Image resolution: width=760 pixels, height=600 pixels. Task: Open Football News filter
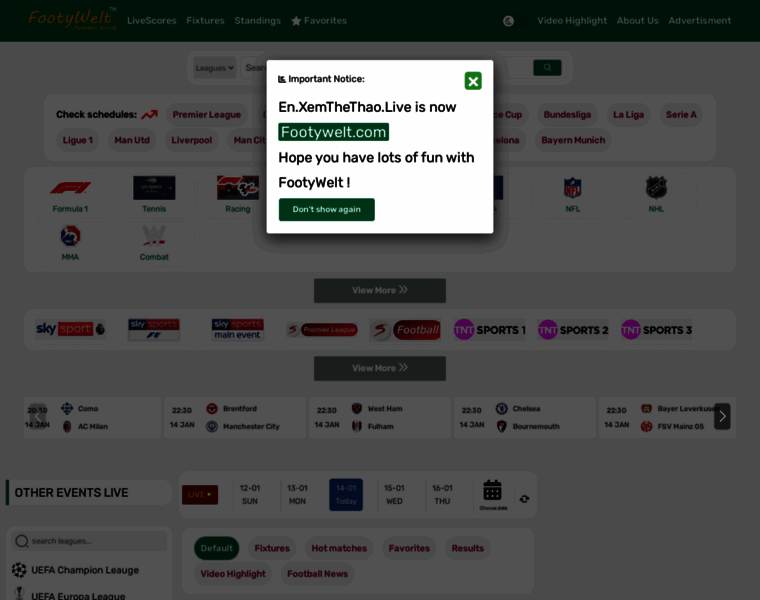317,574
